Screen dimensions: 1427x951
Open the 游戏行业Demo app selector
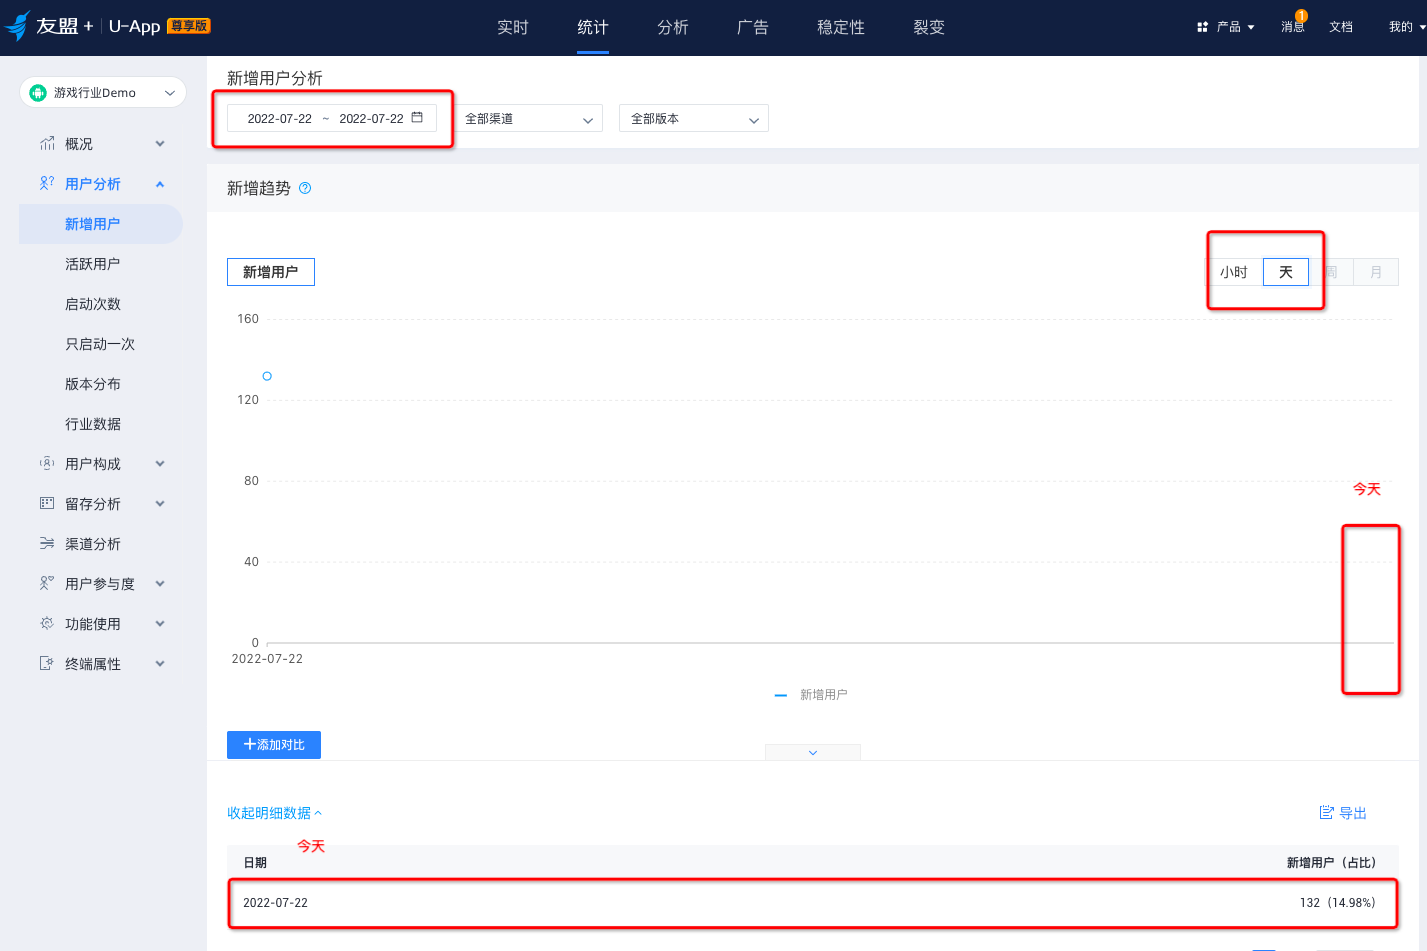tap(103, 93)
